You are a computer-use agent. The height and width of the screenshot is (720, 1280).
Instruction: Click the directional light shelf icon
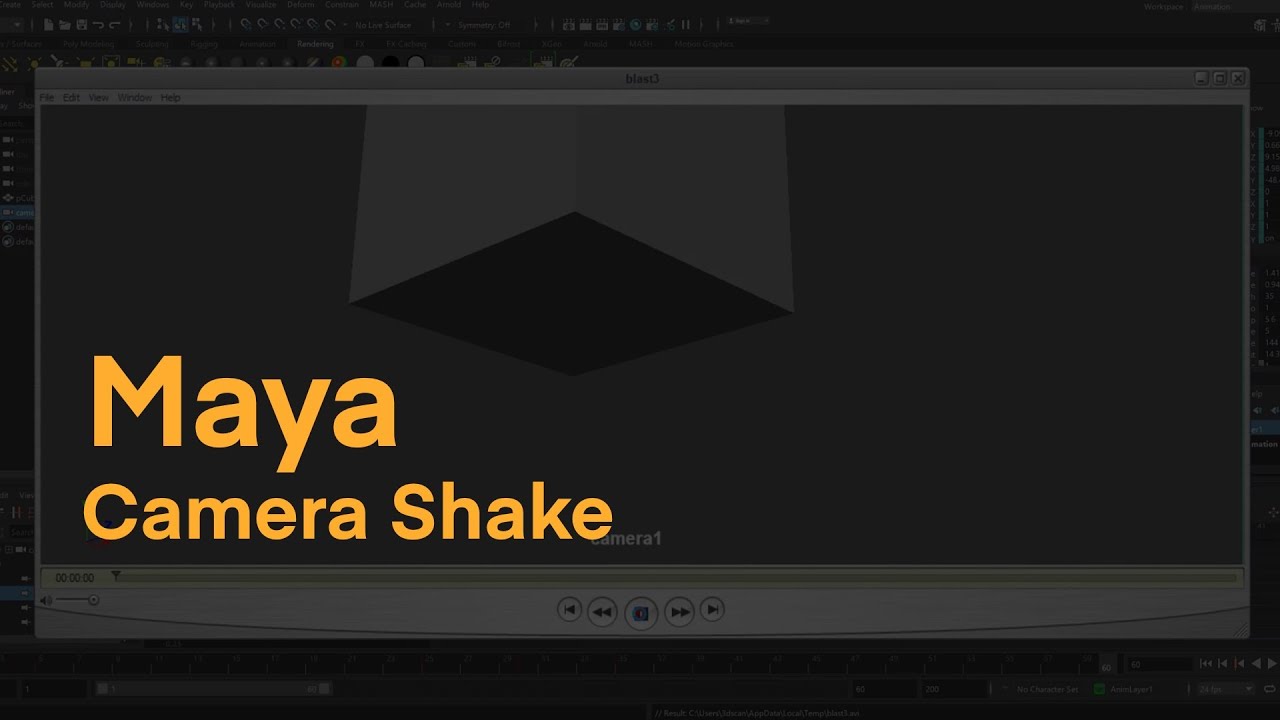10,63
